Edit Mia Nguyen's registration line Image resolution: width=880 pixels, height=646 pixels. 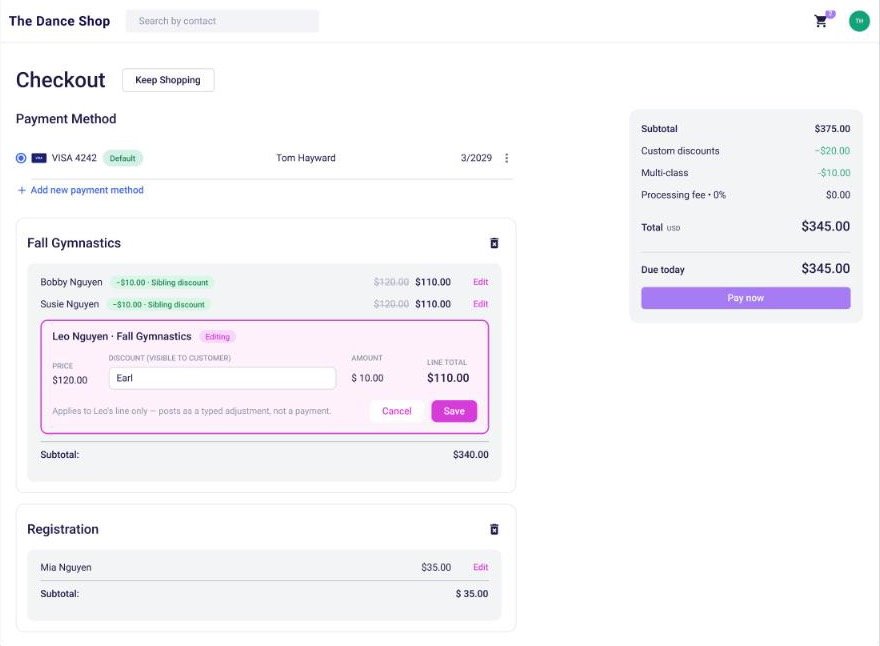coord(480,567)
